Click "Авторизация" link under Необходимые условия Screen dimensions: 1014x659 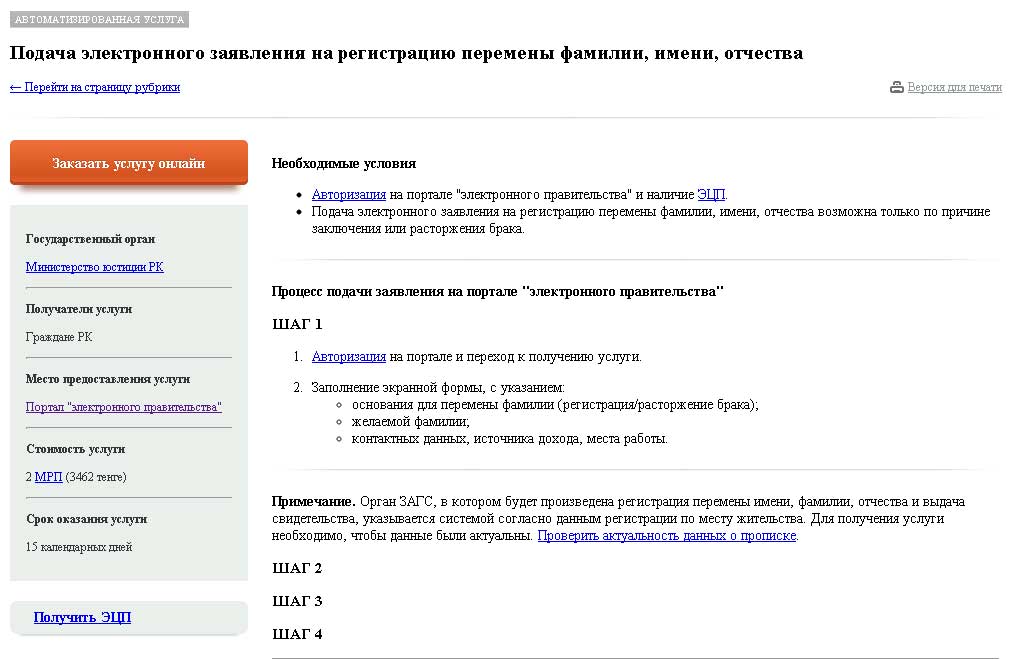point(348,195)
